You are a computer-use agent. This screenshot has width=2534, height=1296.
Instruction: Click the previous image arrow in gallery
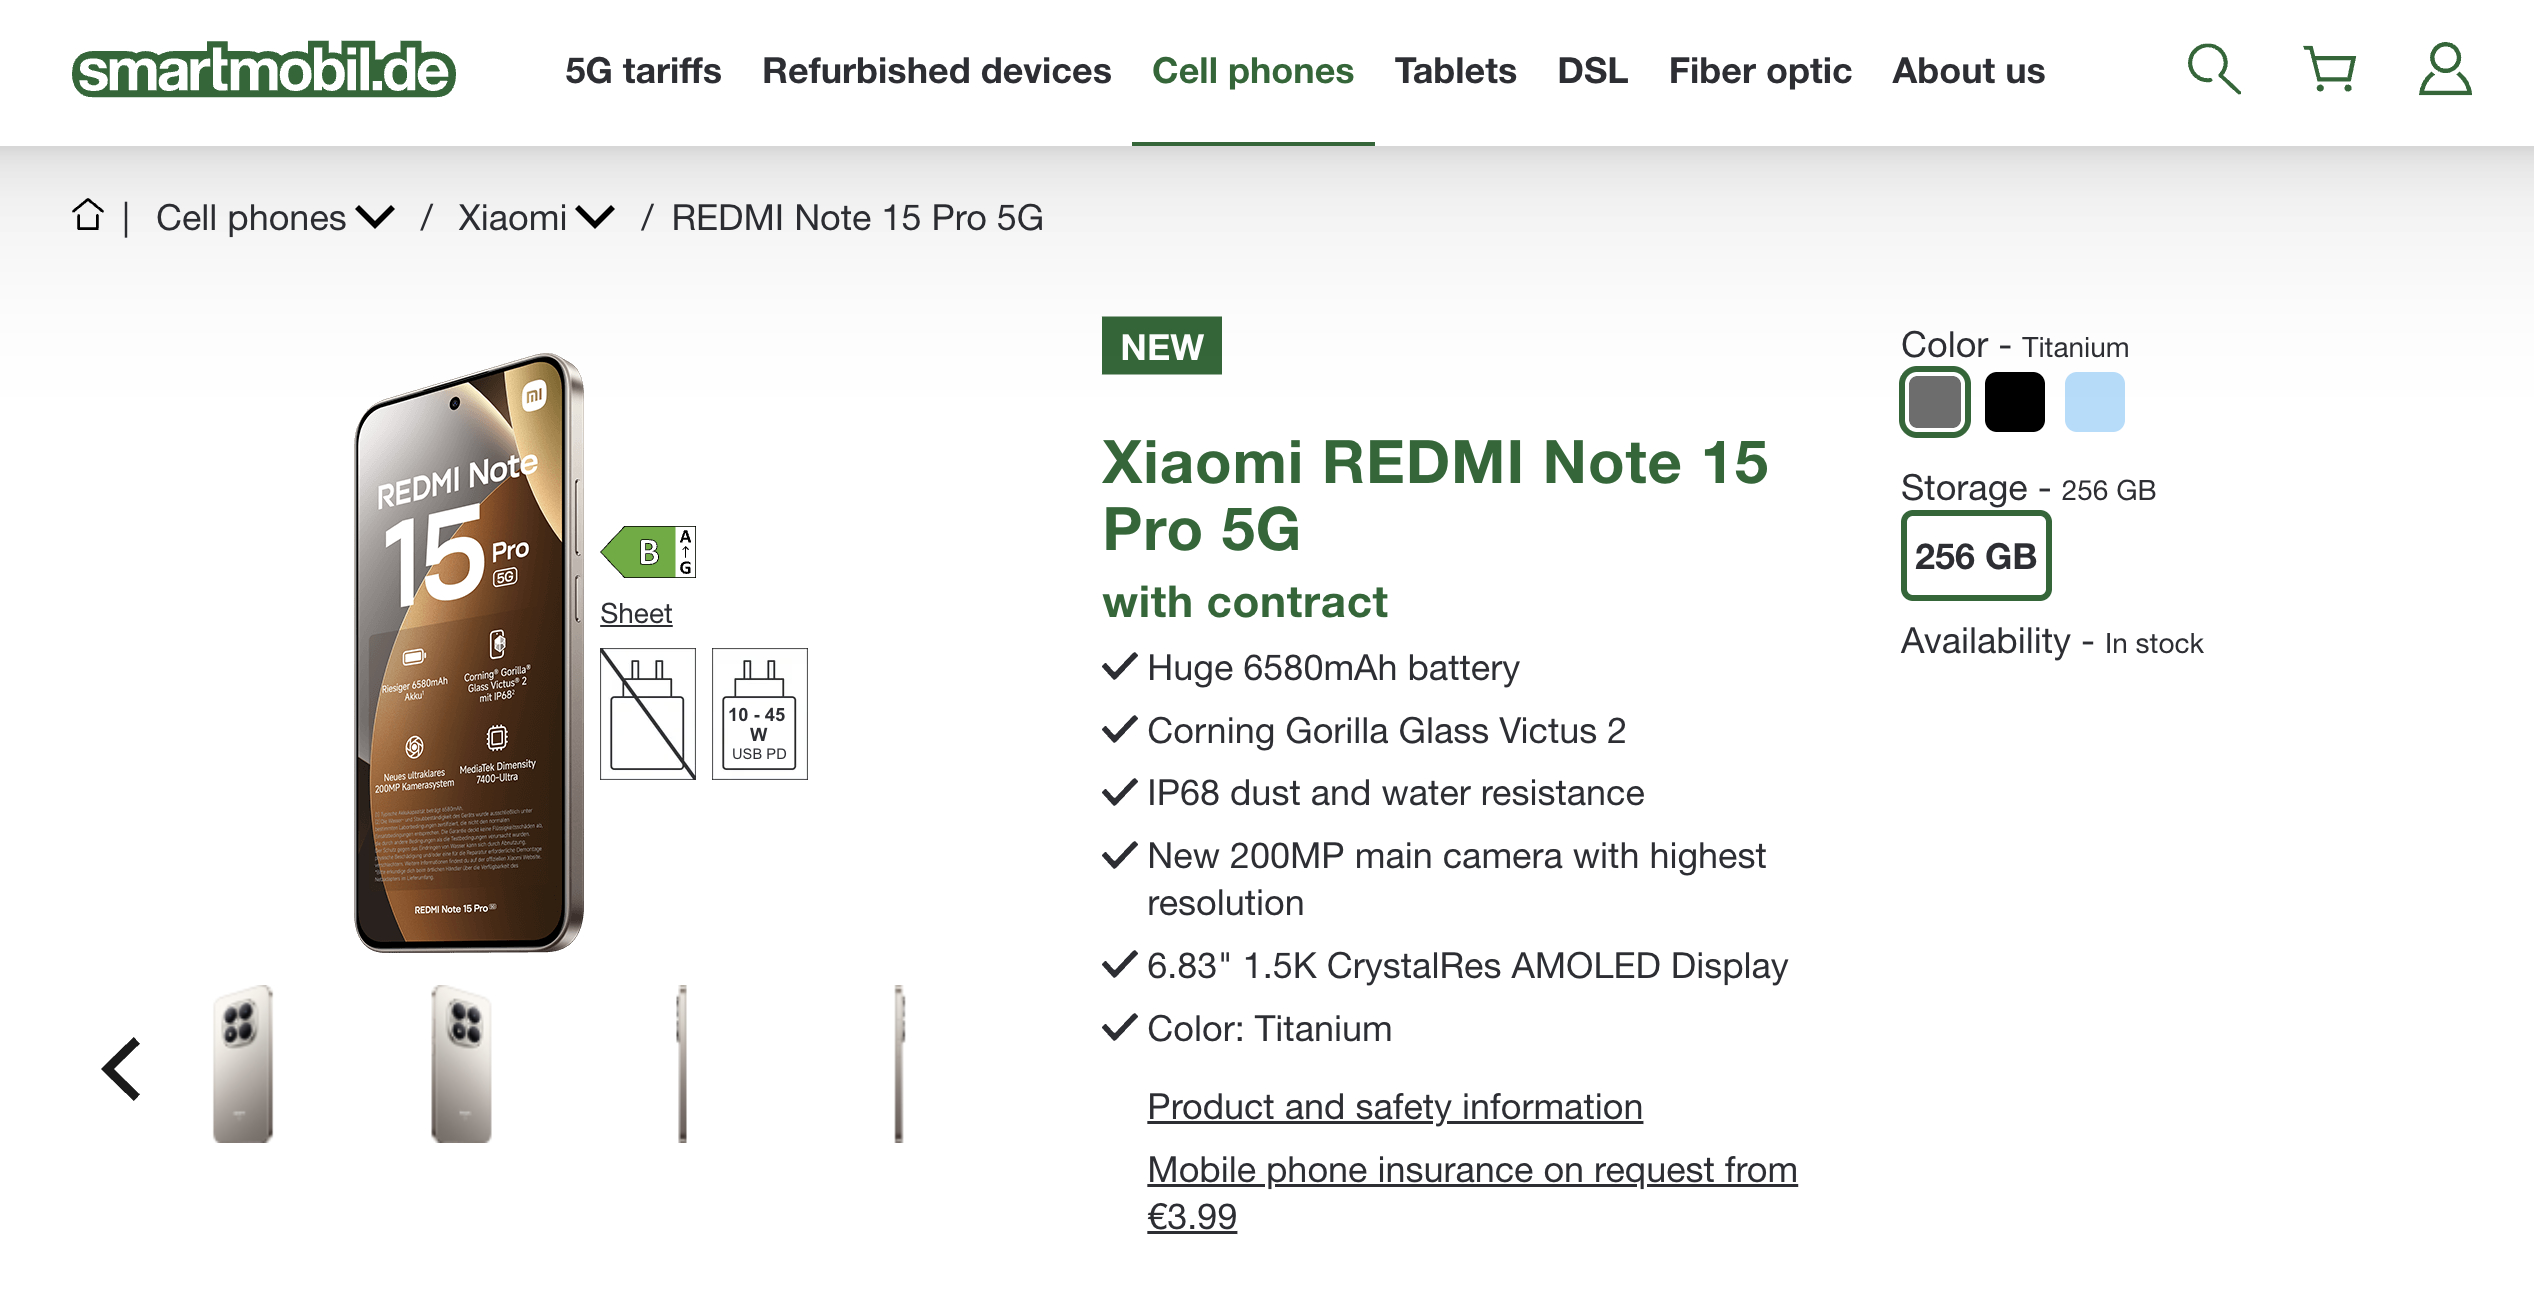(x=122, y=1069)
